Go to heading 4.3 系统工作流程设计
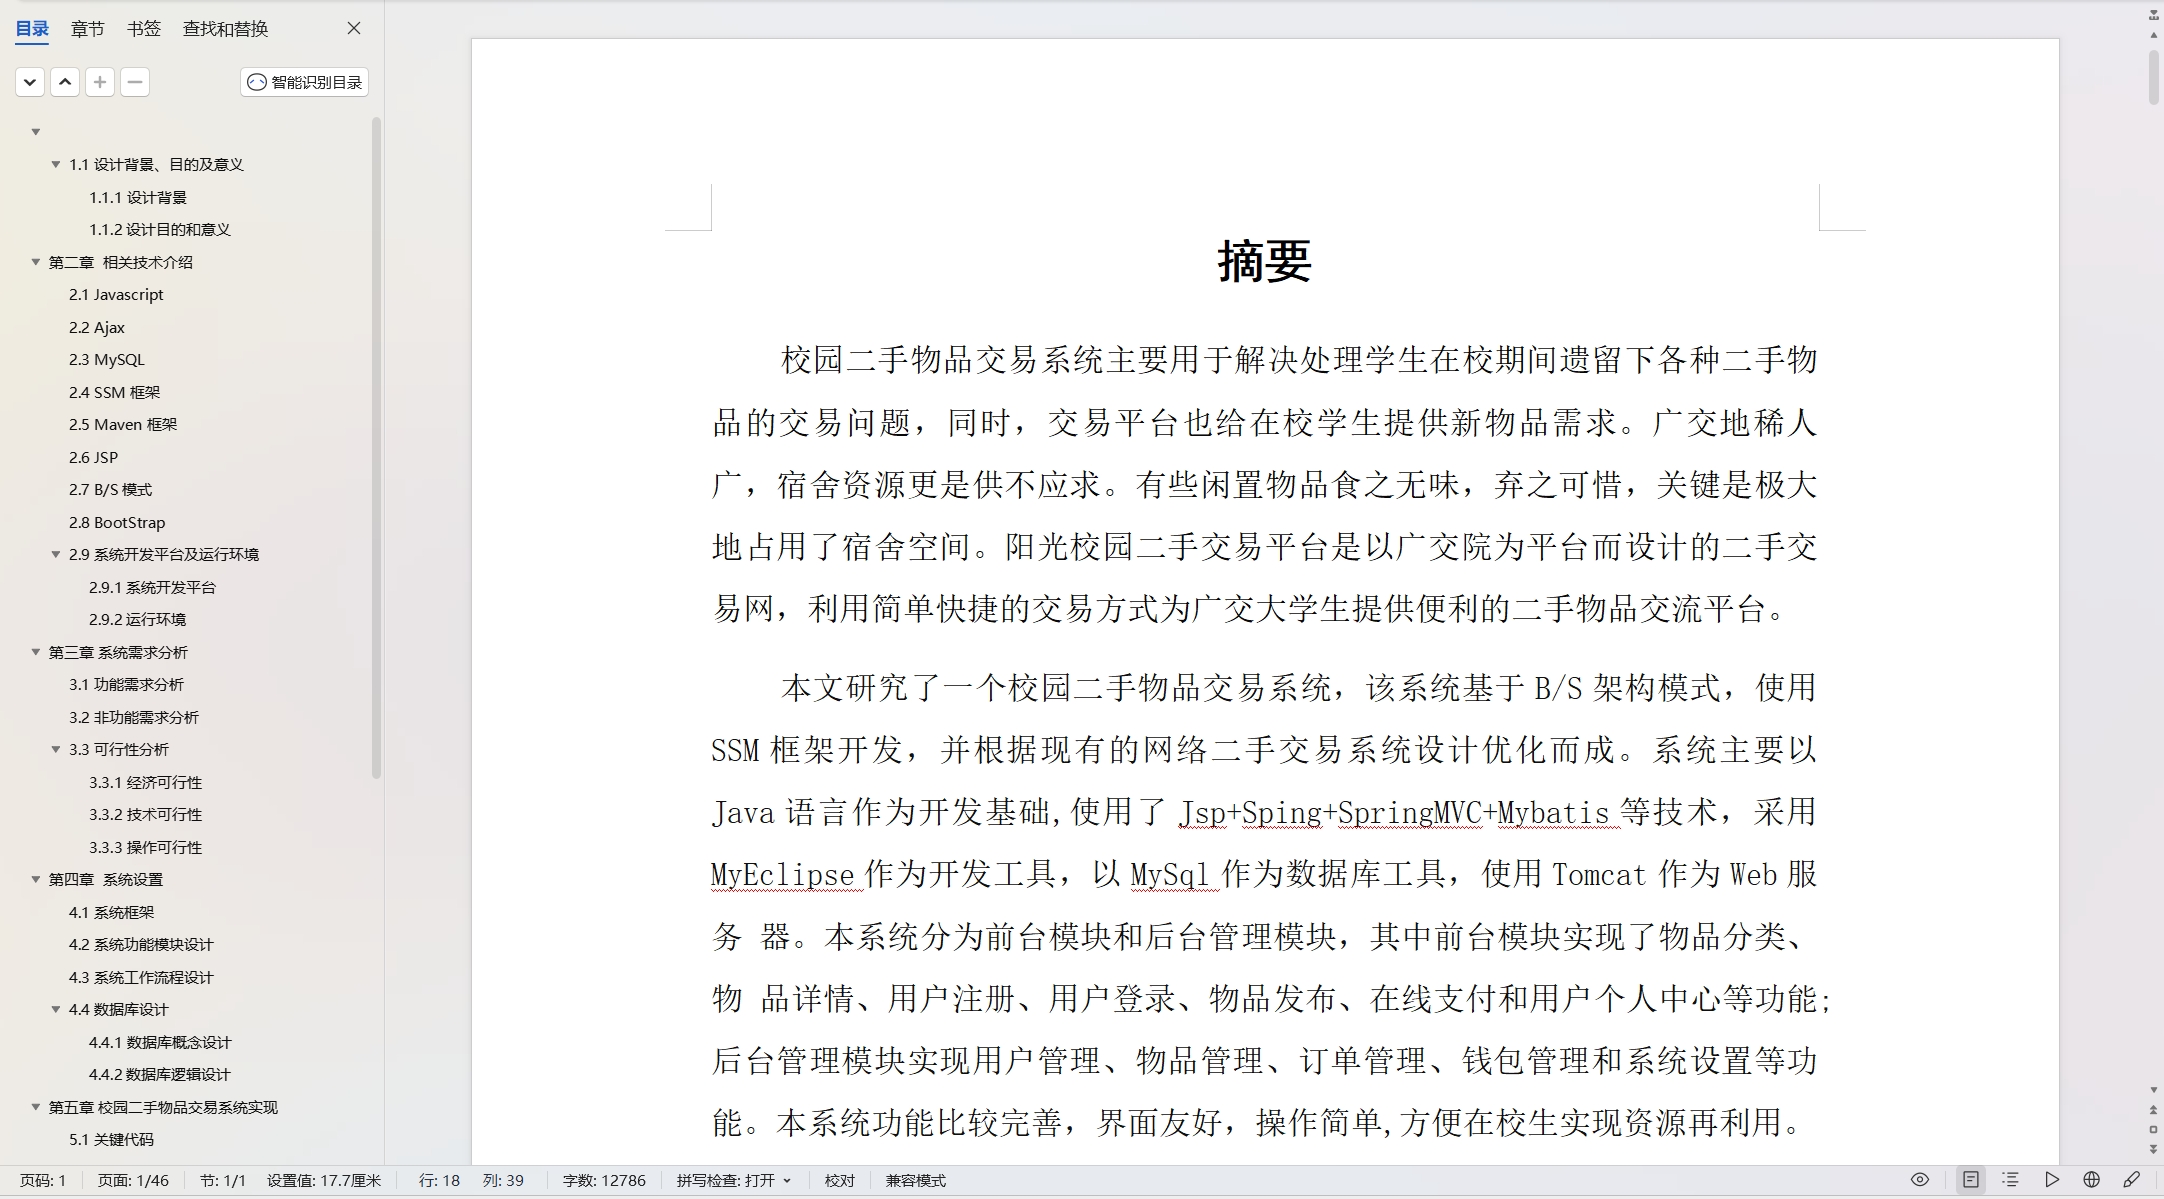The height and width of the screenshot is (1199, 2164). click(x=141, y=977)
